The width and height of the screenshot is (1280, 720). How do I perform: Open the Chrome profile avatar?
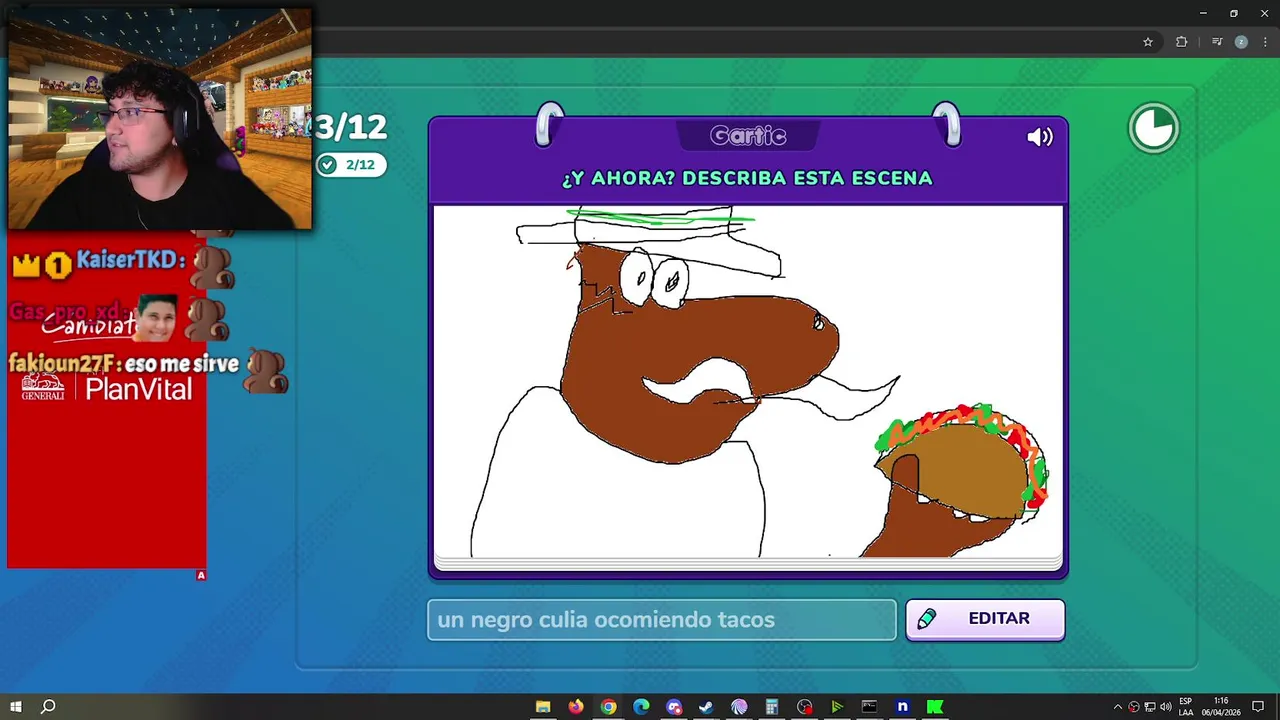(1241, 42)
